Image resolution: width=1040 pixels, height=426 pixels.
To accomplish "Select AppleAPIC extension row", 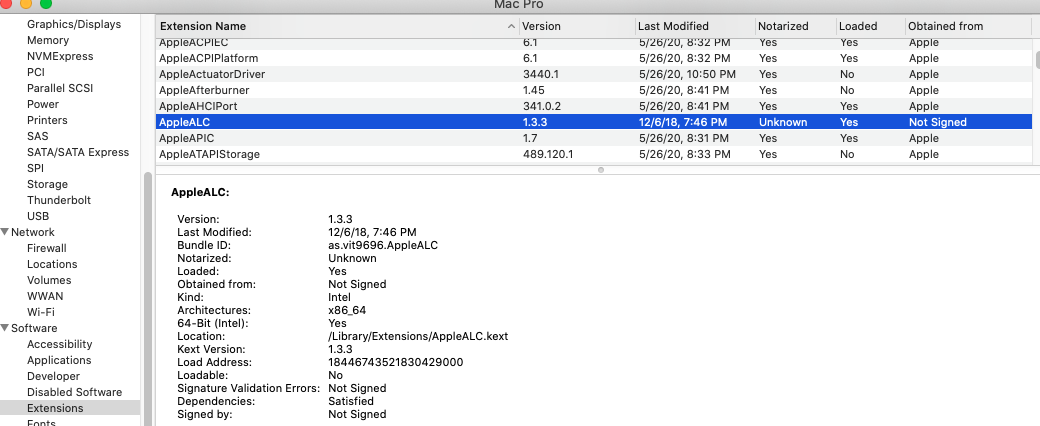I will (x=594, y=138).
